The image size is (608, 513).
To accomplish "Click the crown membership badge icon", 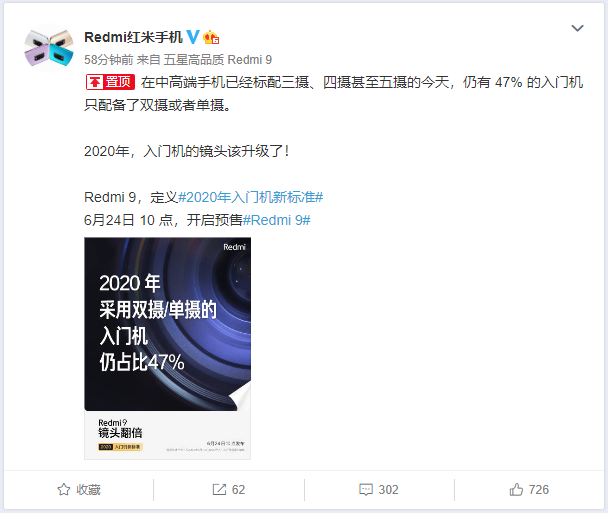I will click(211, 37).
